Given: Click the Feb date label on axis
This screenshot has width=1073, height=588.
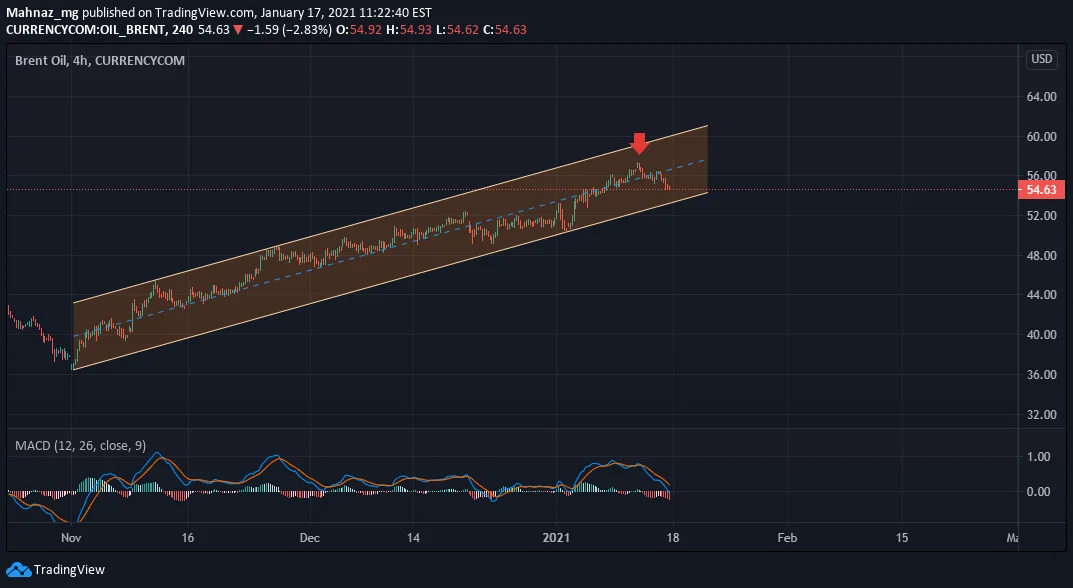Looking at the screenshot, I should click(787, 537).
